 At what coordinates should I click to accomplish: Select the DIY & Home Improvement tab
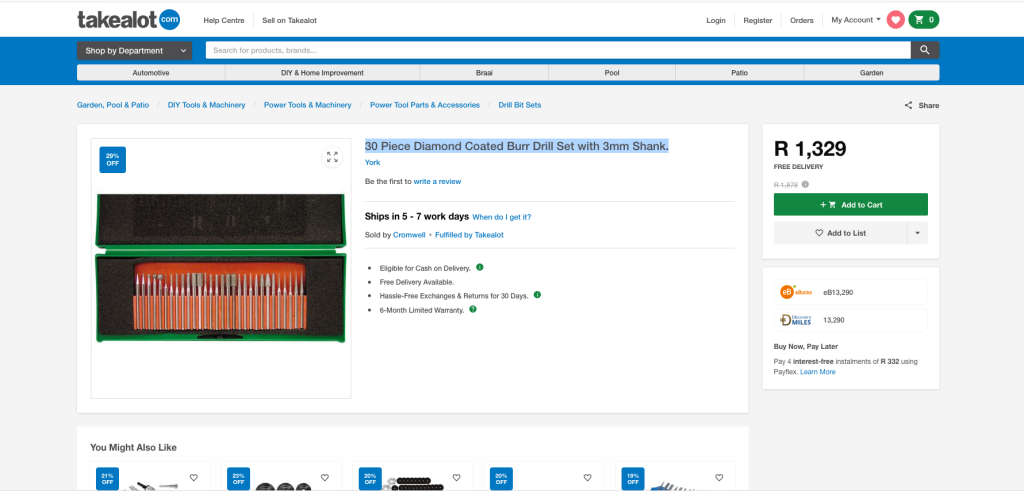pos(322,73)
